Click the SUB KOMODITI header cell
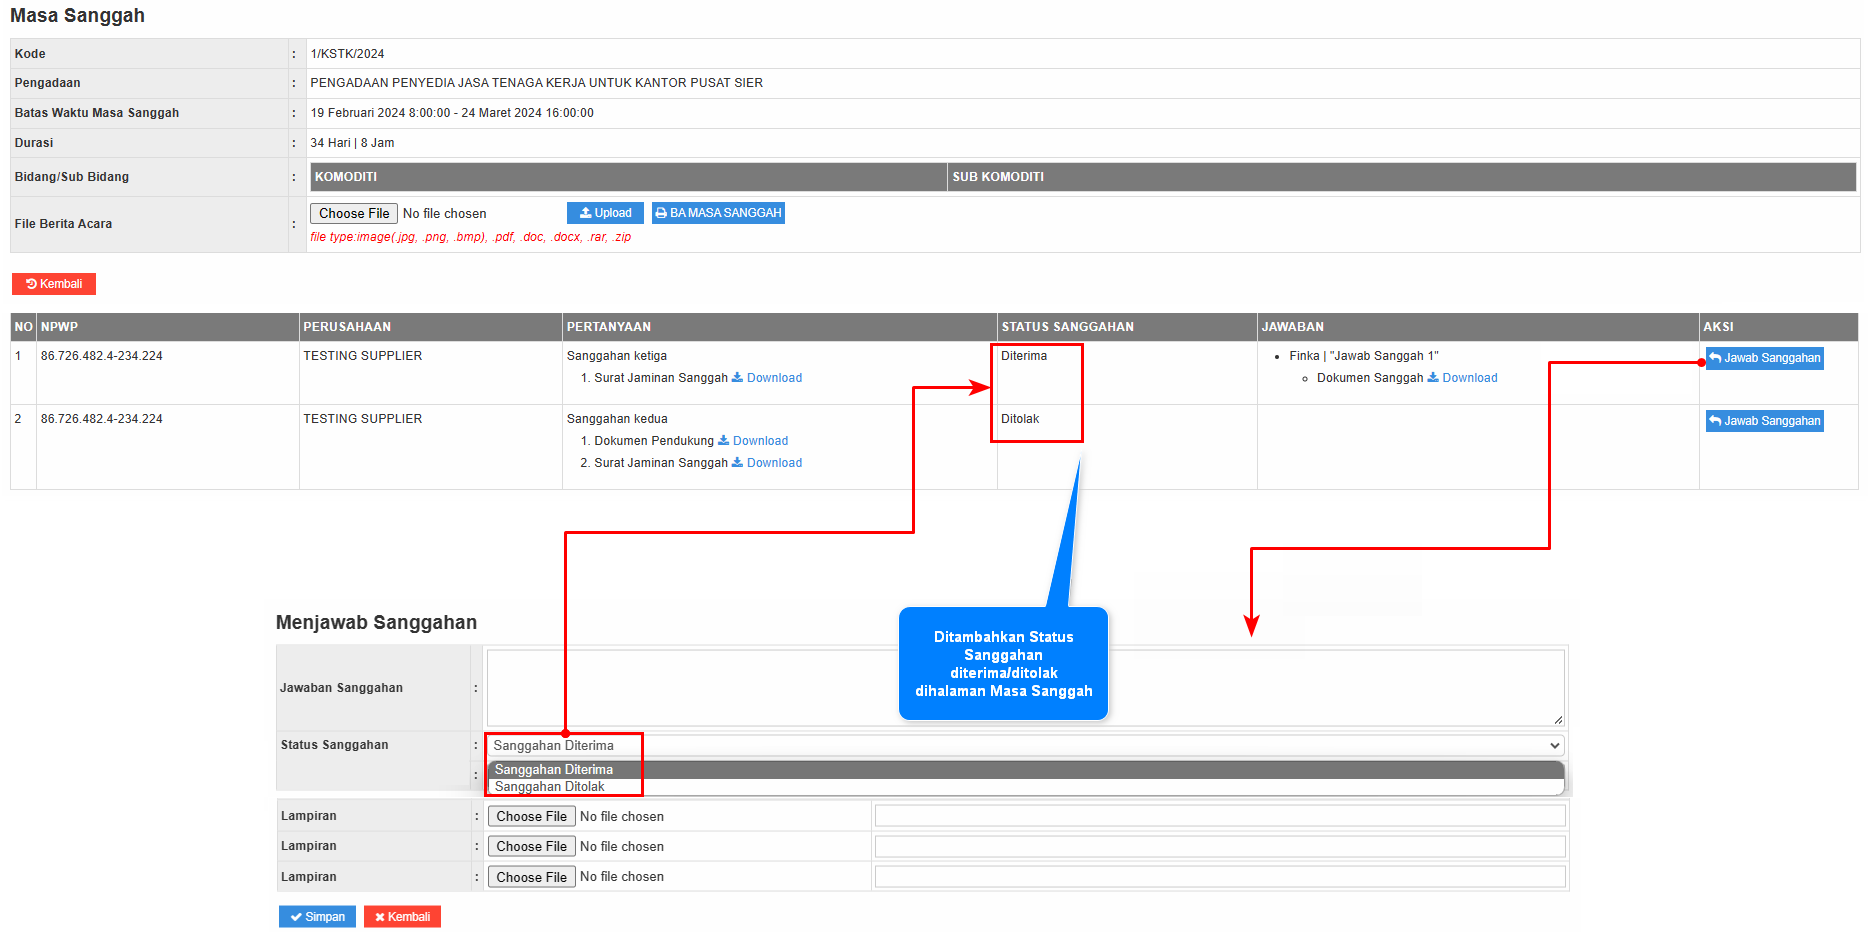This screenshot has height=932, width=1868. click(1402, 177)
